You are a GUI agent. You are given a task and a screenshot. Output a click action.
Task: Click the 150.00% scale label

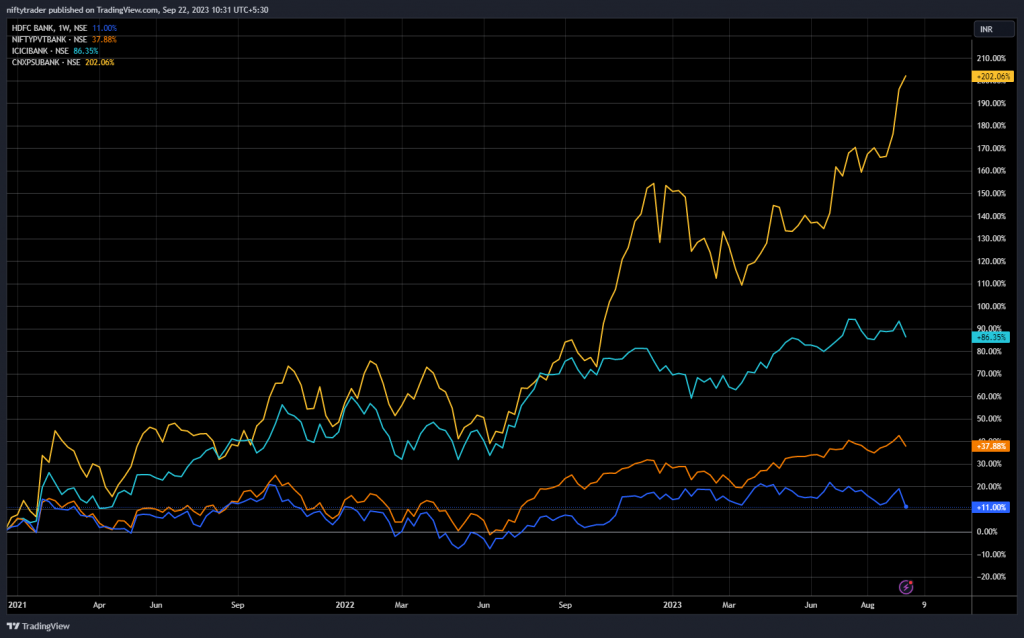coord(991,193)
